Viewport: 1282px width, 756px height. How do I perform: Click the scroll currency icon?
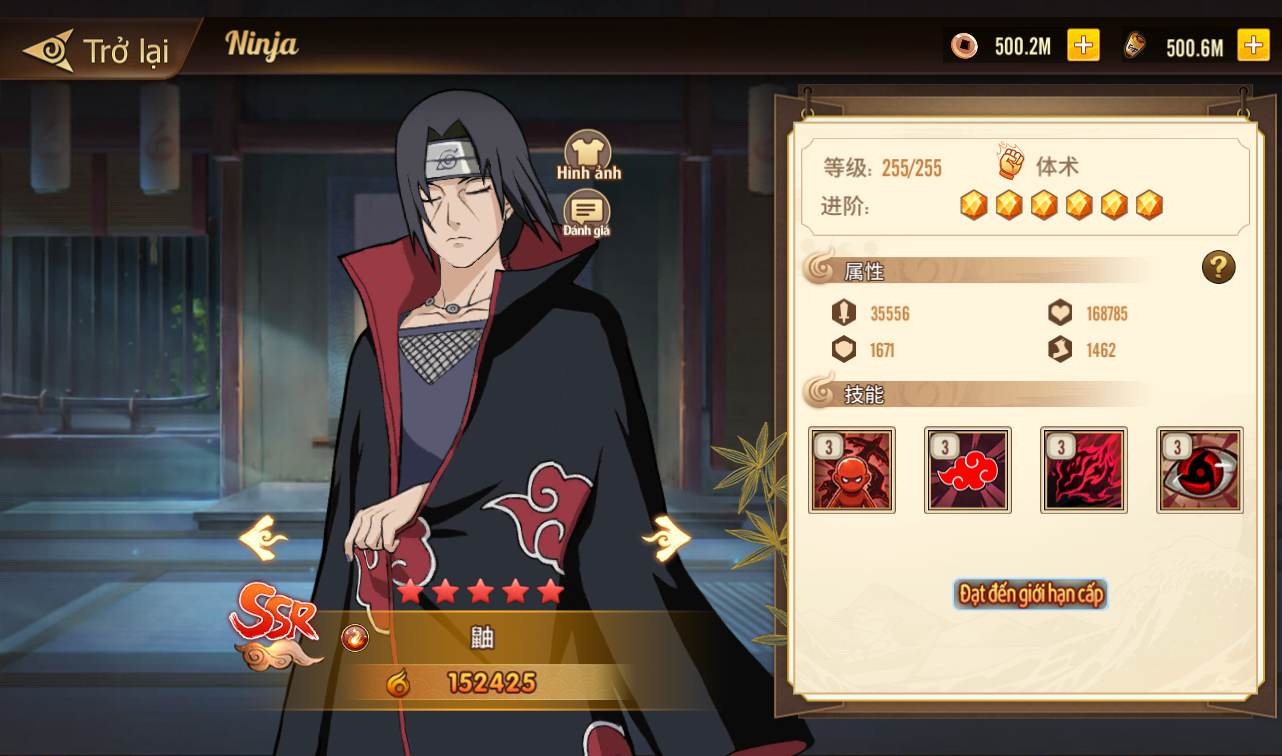(1135, 45)
